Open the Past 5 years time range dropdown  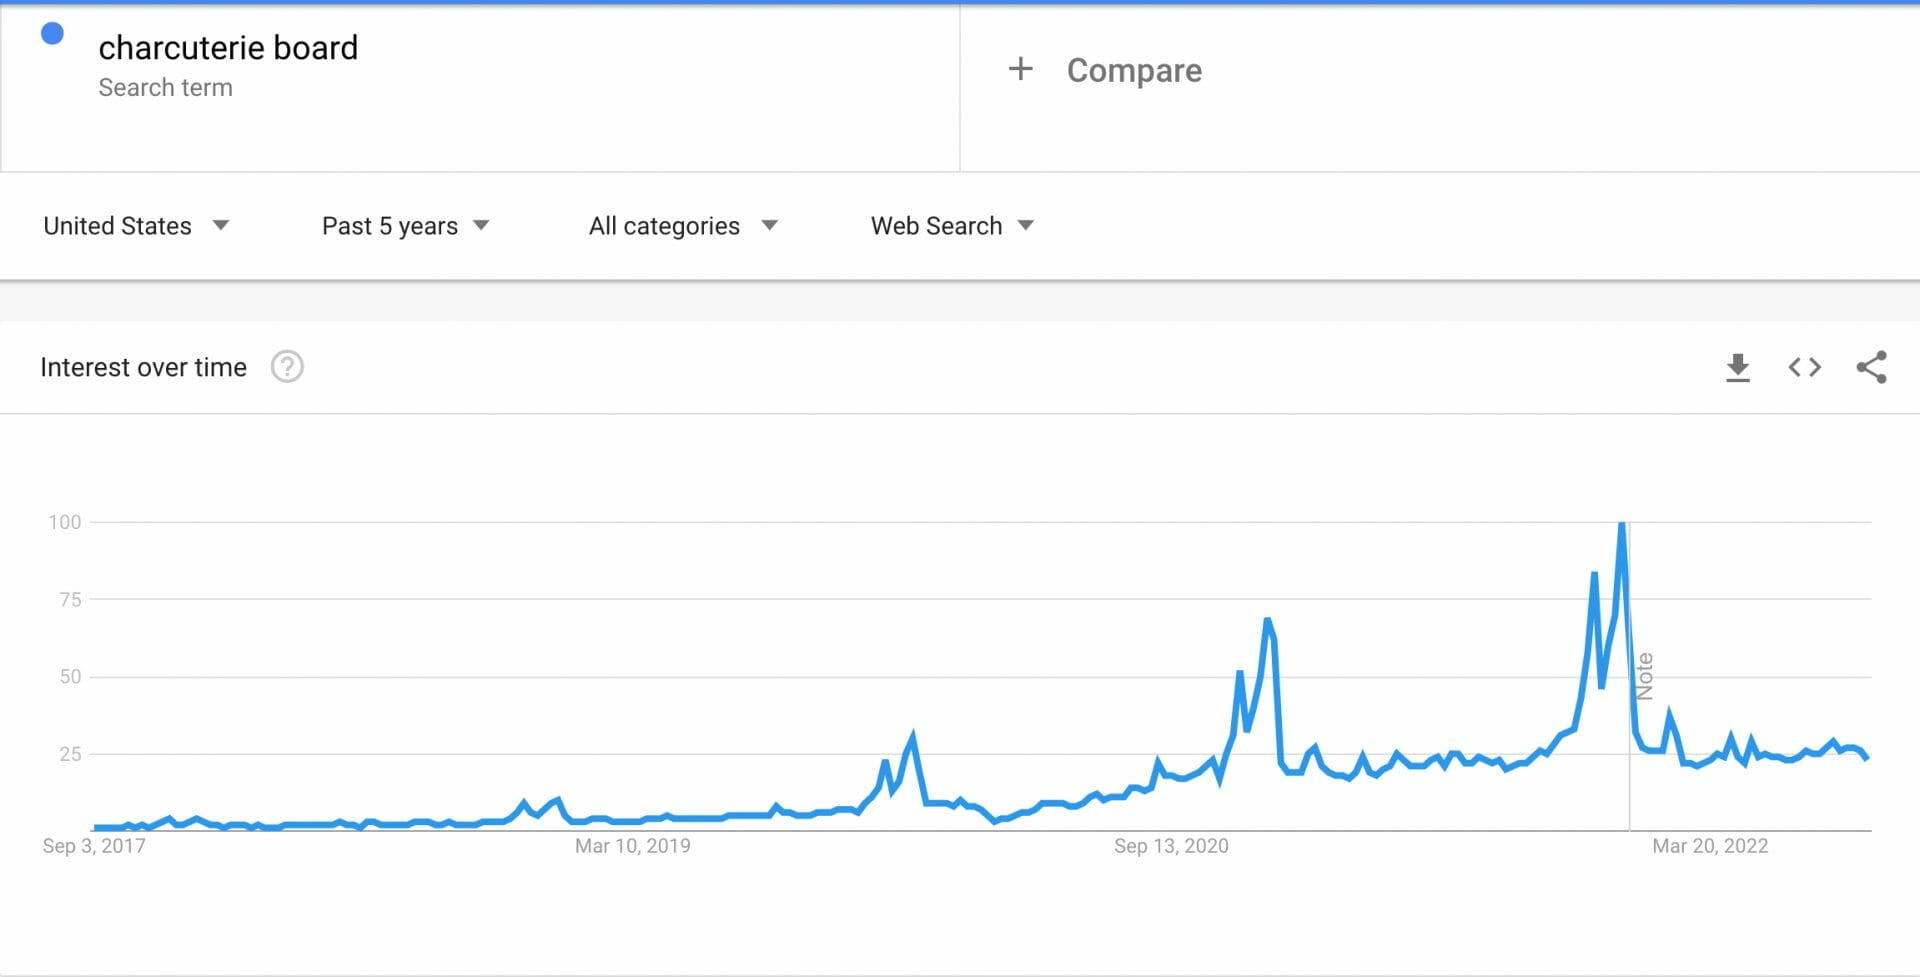tap(405, 226)
